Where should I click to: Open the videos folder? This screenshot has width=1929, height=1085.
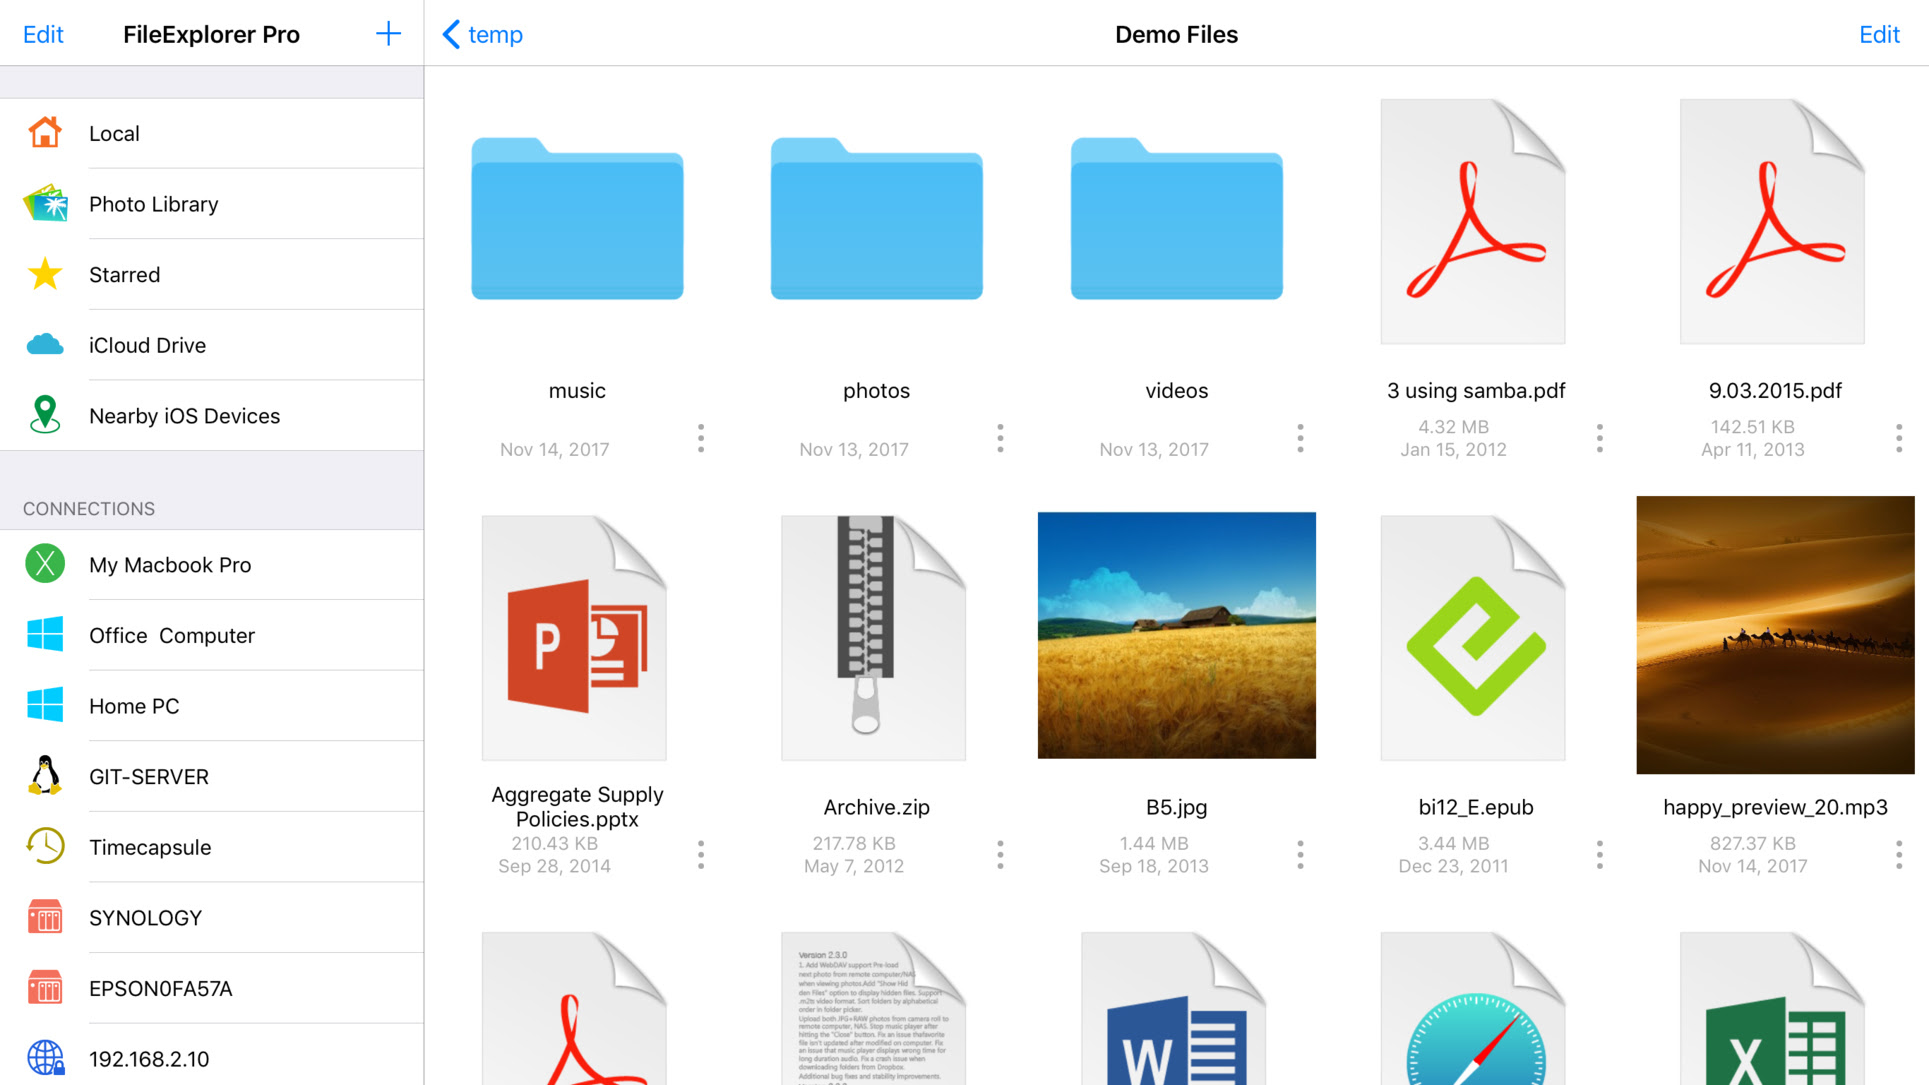[x=1176, y=219]
